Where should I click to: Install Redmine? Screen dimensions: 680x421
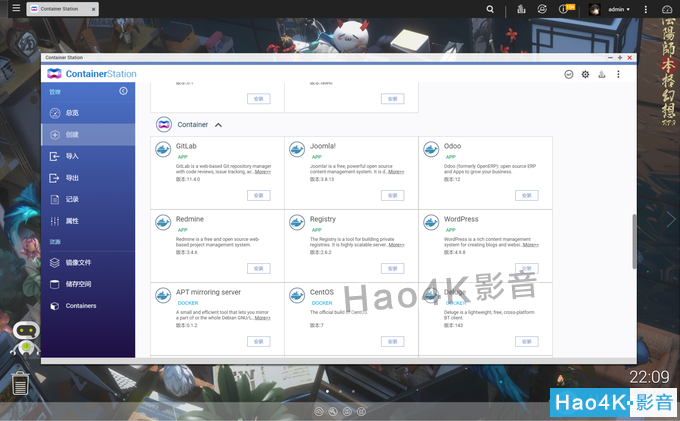click(258, 268)
